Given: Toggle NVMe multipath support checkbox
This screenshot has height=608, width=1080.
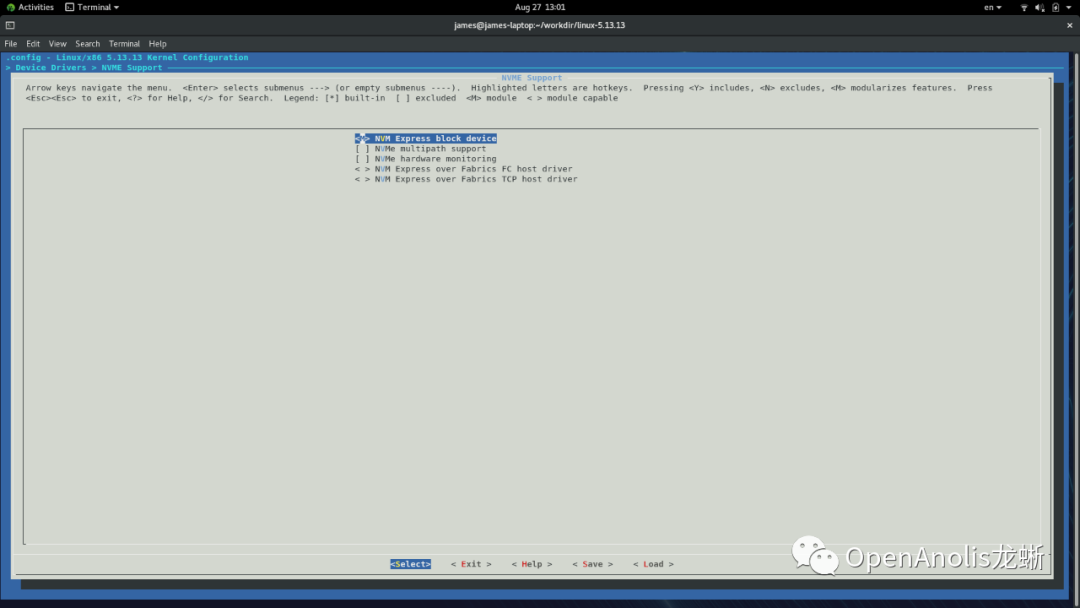Looking at the screenshot, I should coord(420,149).
